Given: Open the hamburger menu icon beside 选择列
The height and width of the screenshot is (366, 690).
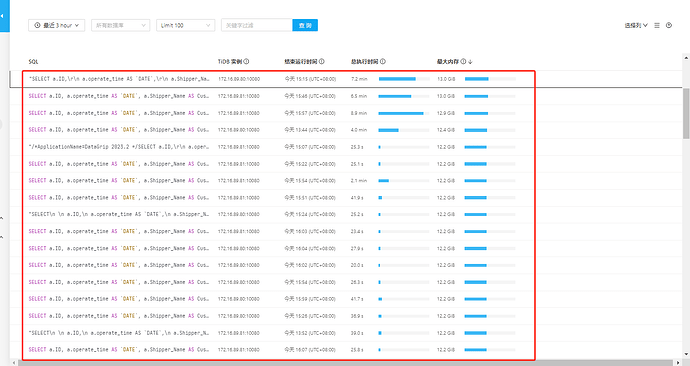Looking at the screenshot, I should (x=657, y=26).
